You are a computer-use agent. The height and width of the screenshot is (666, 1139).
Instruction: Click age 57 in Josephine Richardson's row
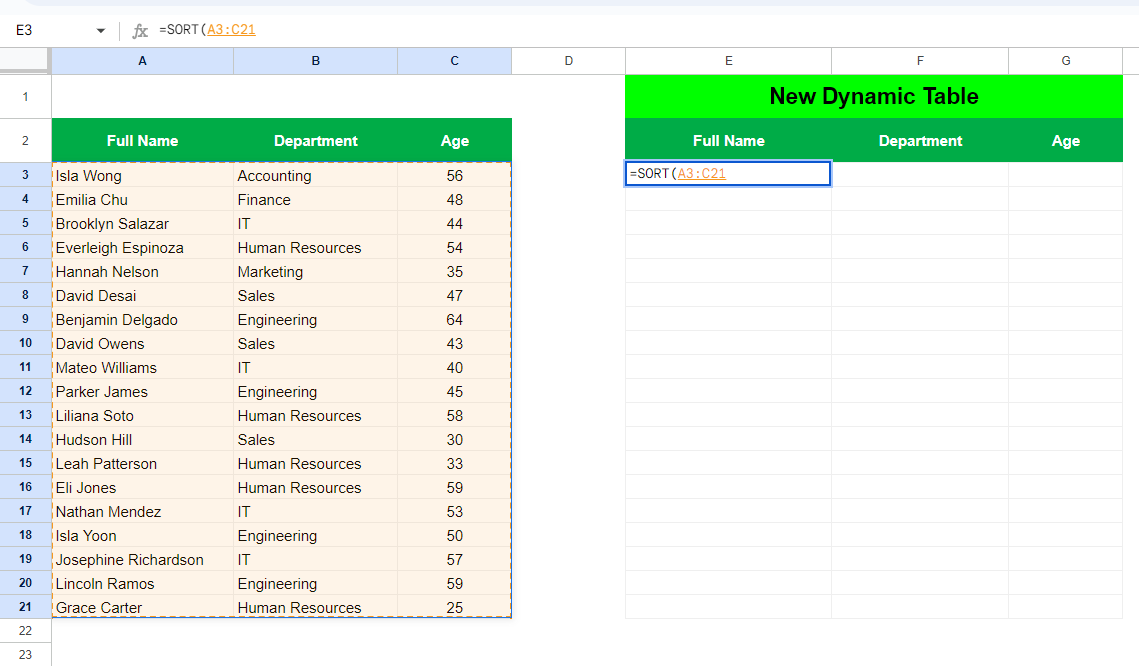click(x=455, y=559)
